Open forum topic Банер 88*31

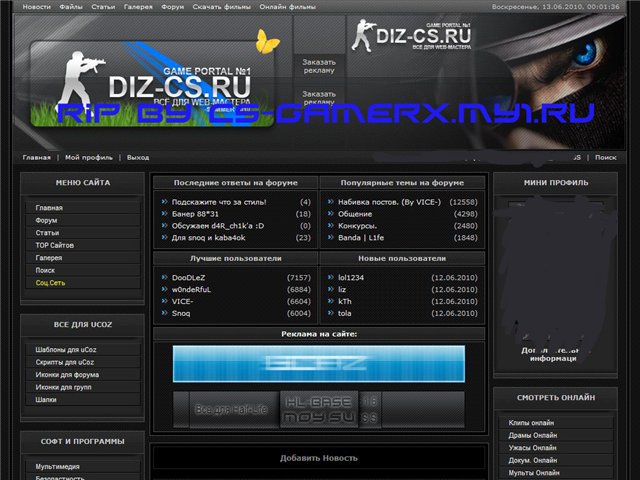pos(195,214)
